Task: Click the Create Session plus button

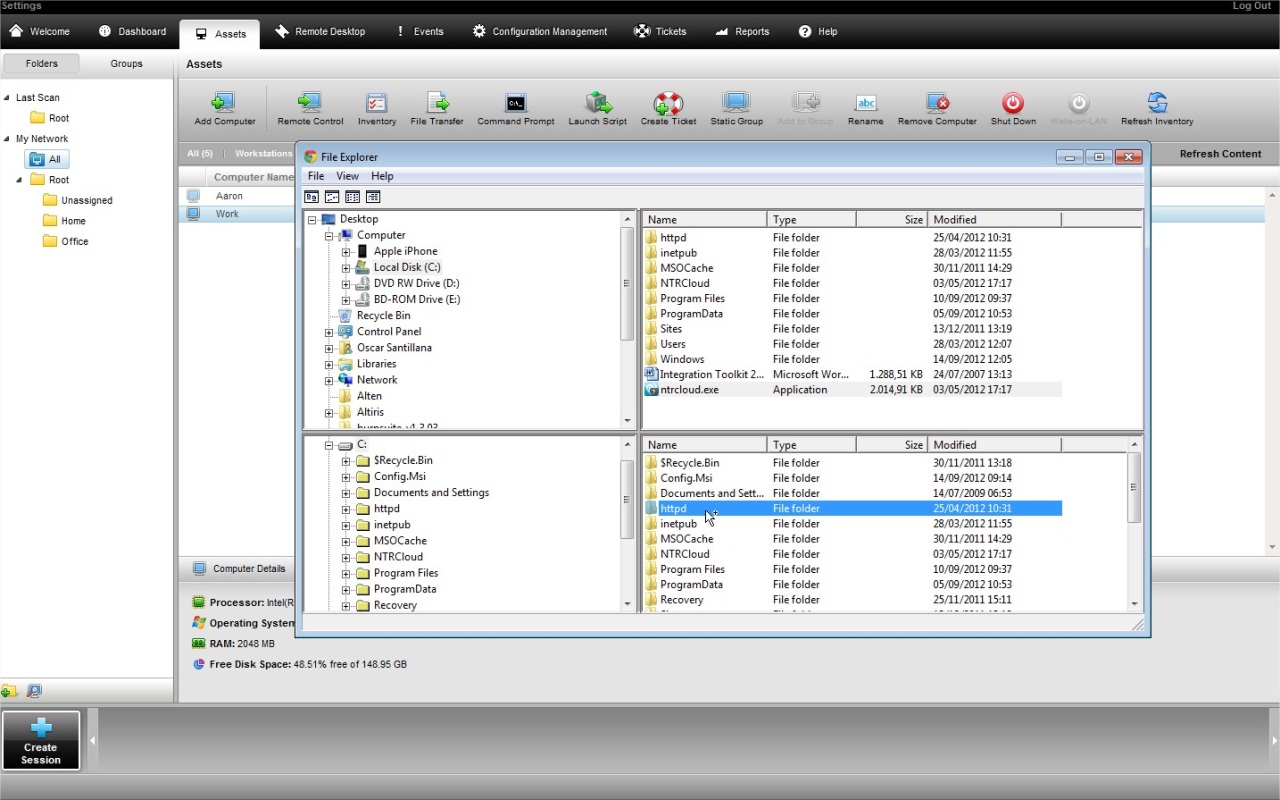Action: pos(41,740)
